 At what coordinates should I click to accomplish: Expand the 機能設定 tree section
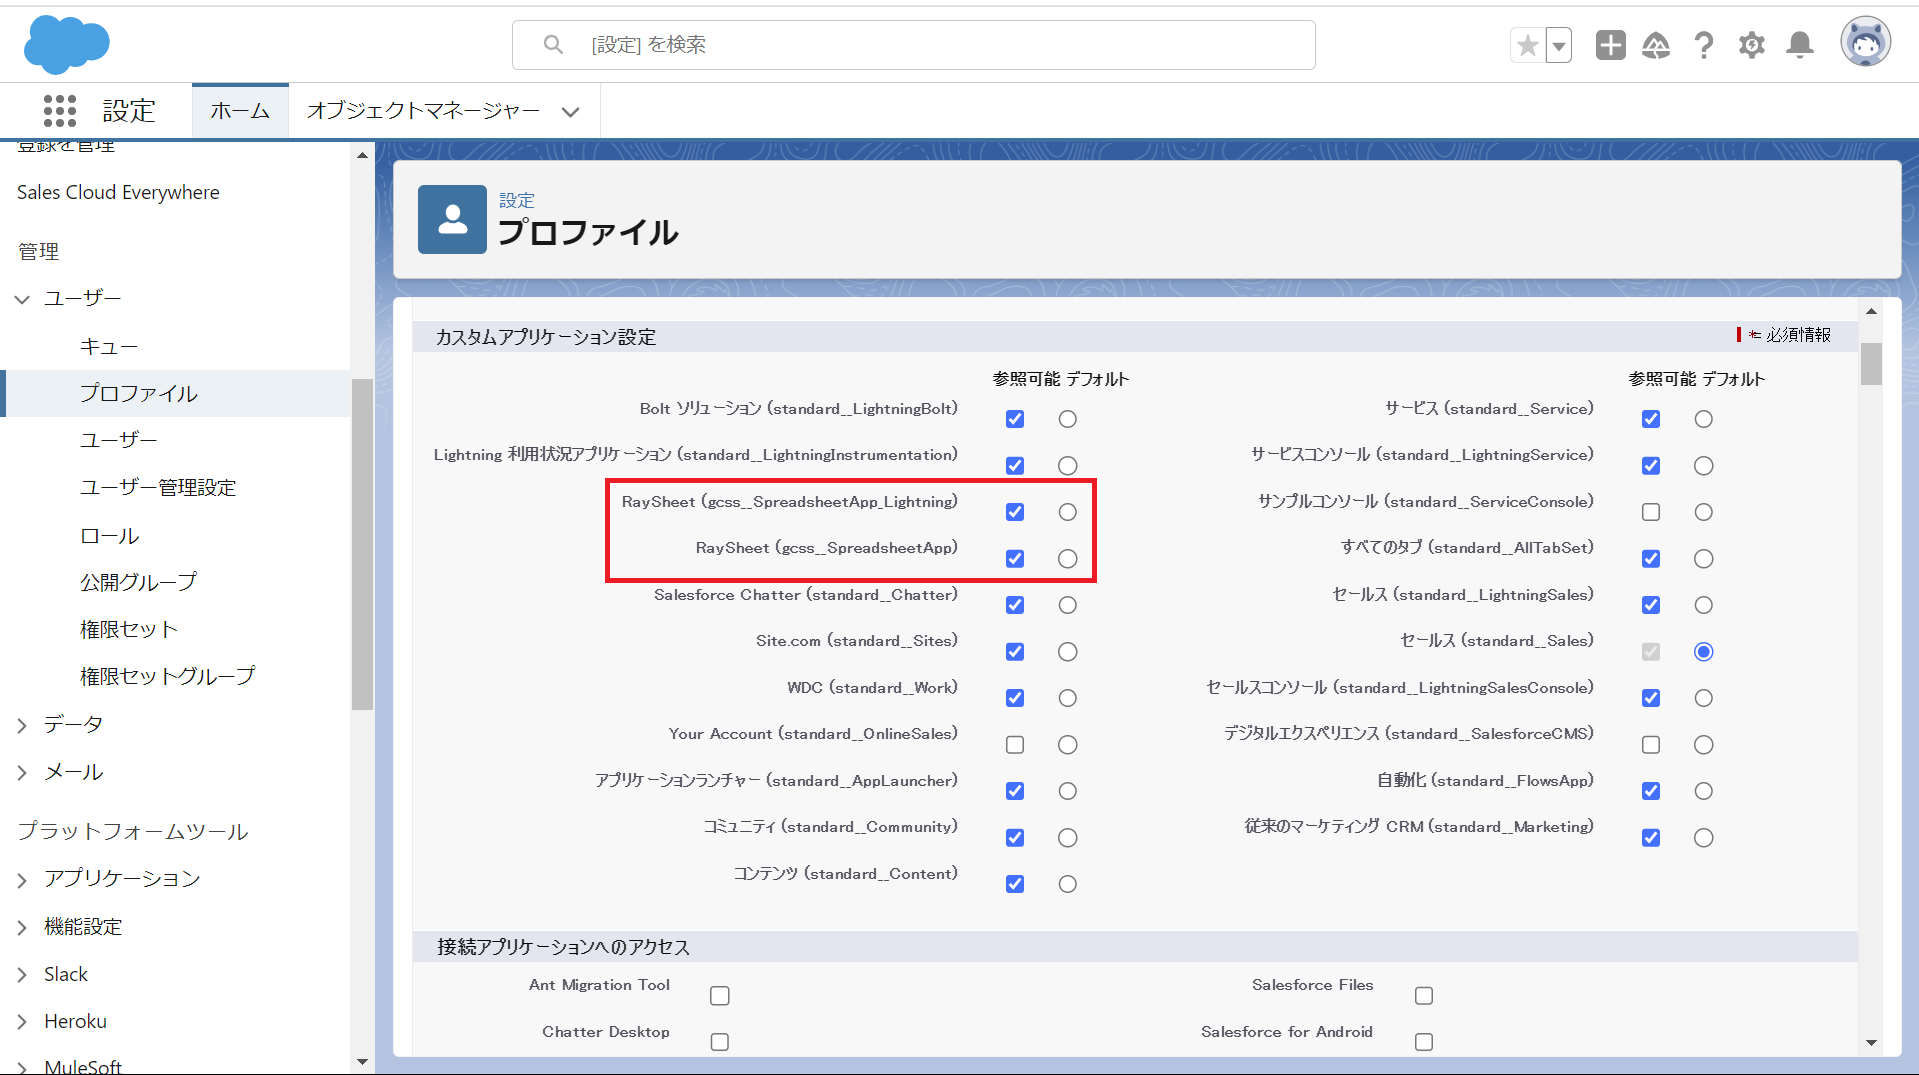[x=22, y=928]
